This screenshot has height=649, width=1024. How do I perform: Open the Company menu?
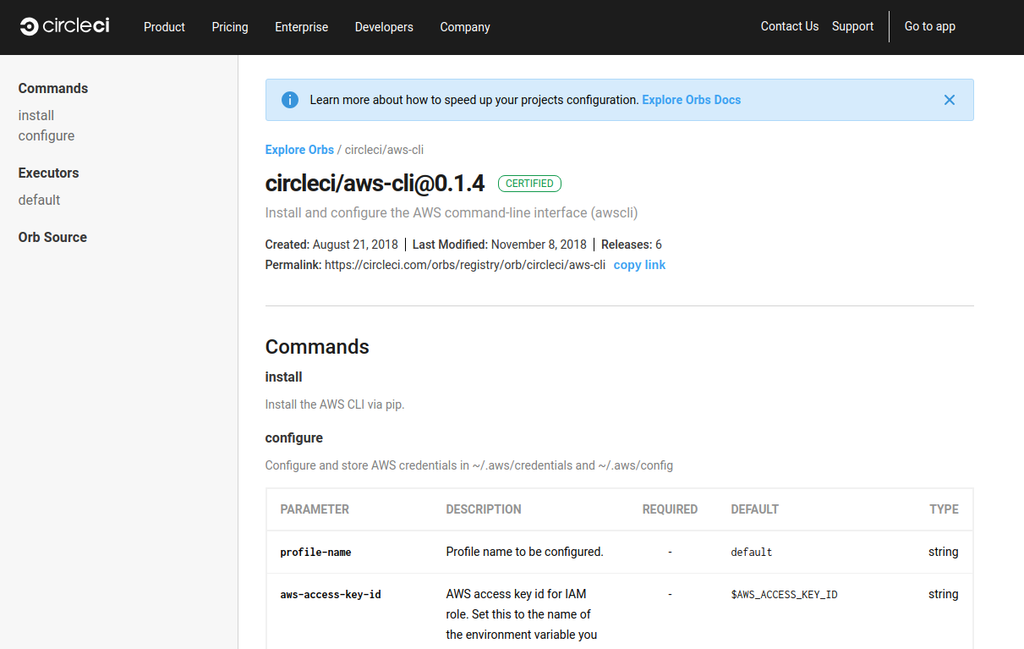point(465,27)
